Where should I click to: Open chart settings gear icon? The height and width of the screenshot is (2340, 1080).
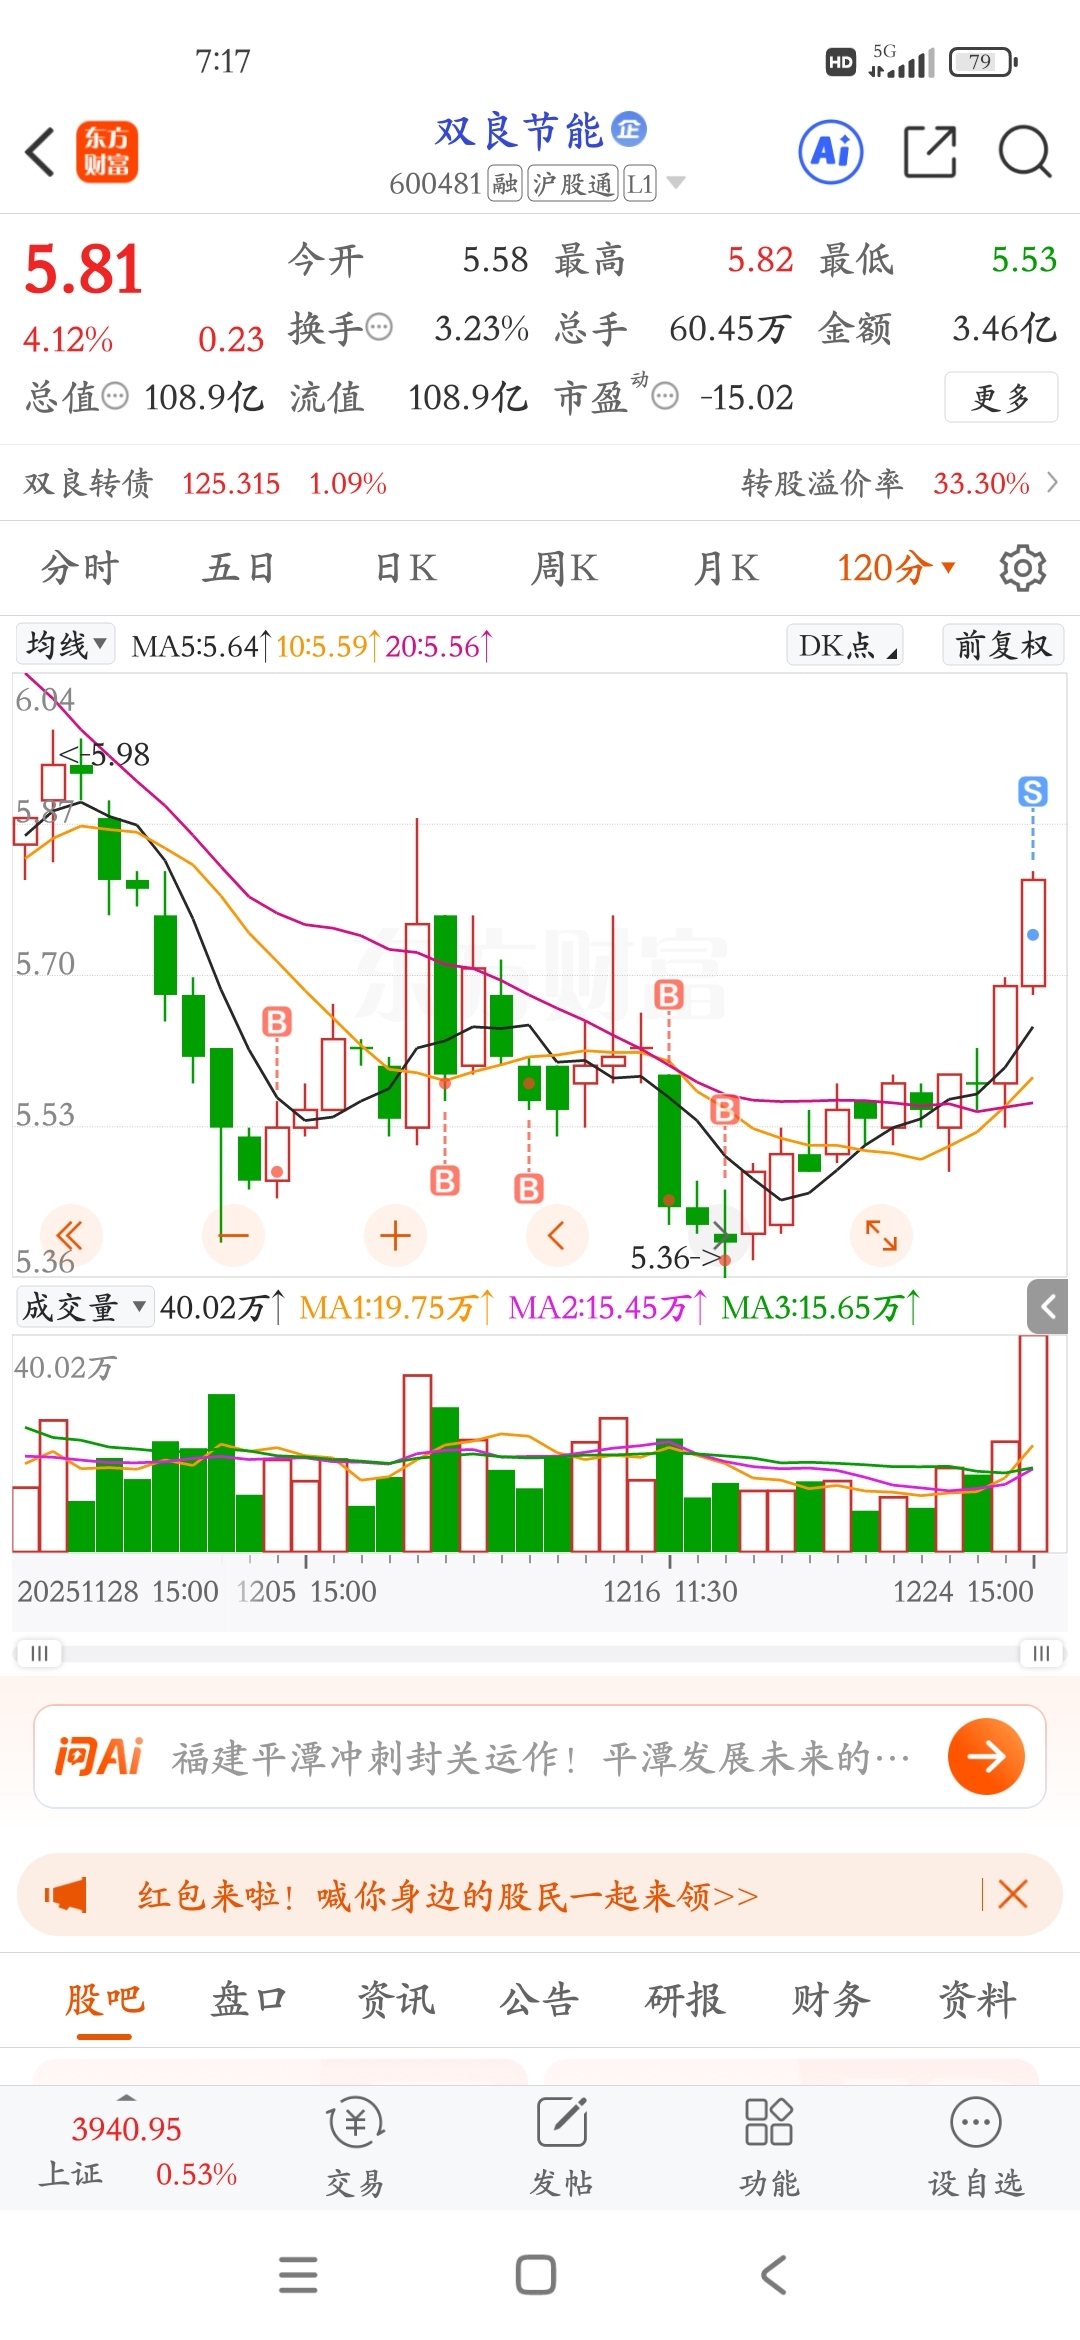coord(1022,568)
